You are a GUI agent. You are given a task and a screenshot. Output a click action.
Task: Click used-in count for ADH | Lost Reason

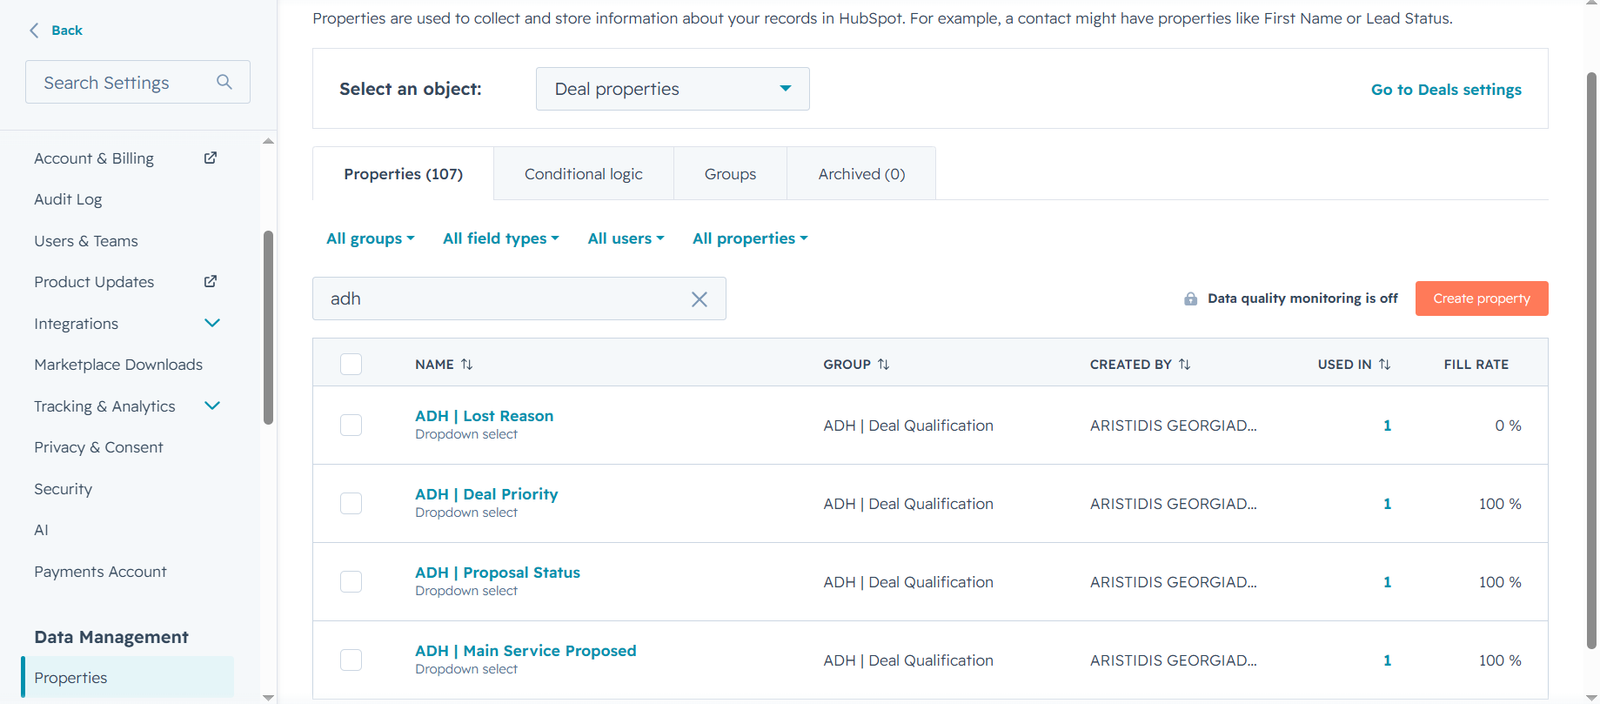(1387, 425)
